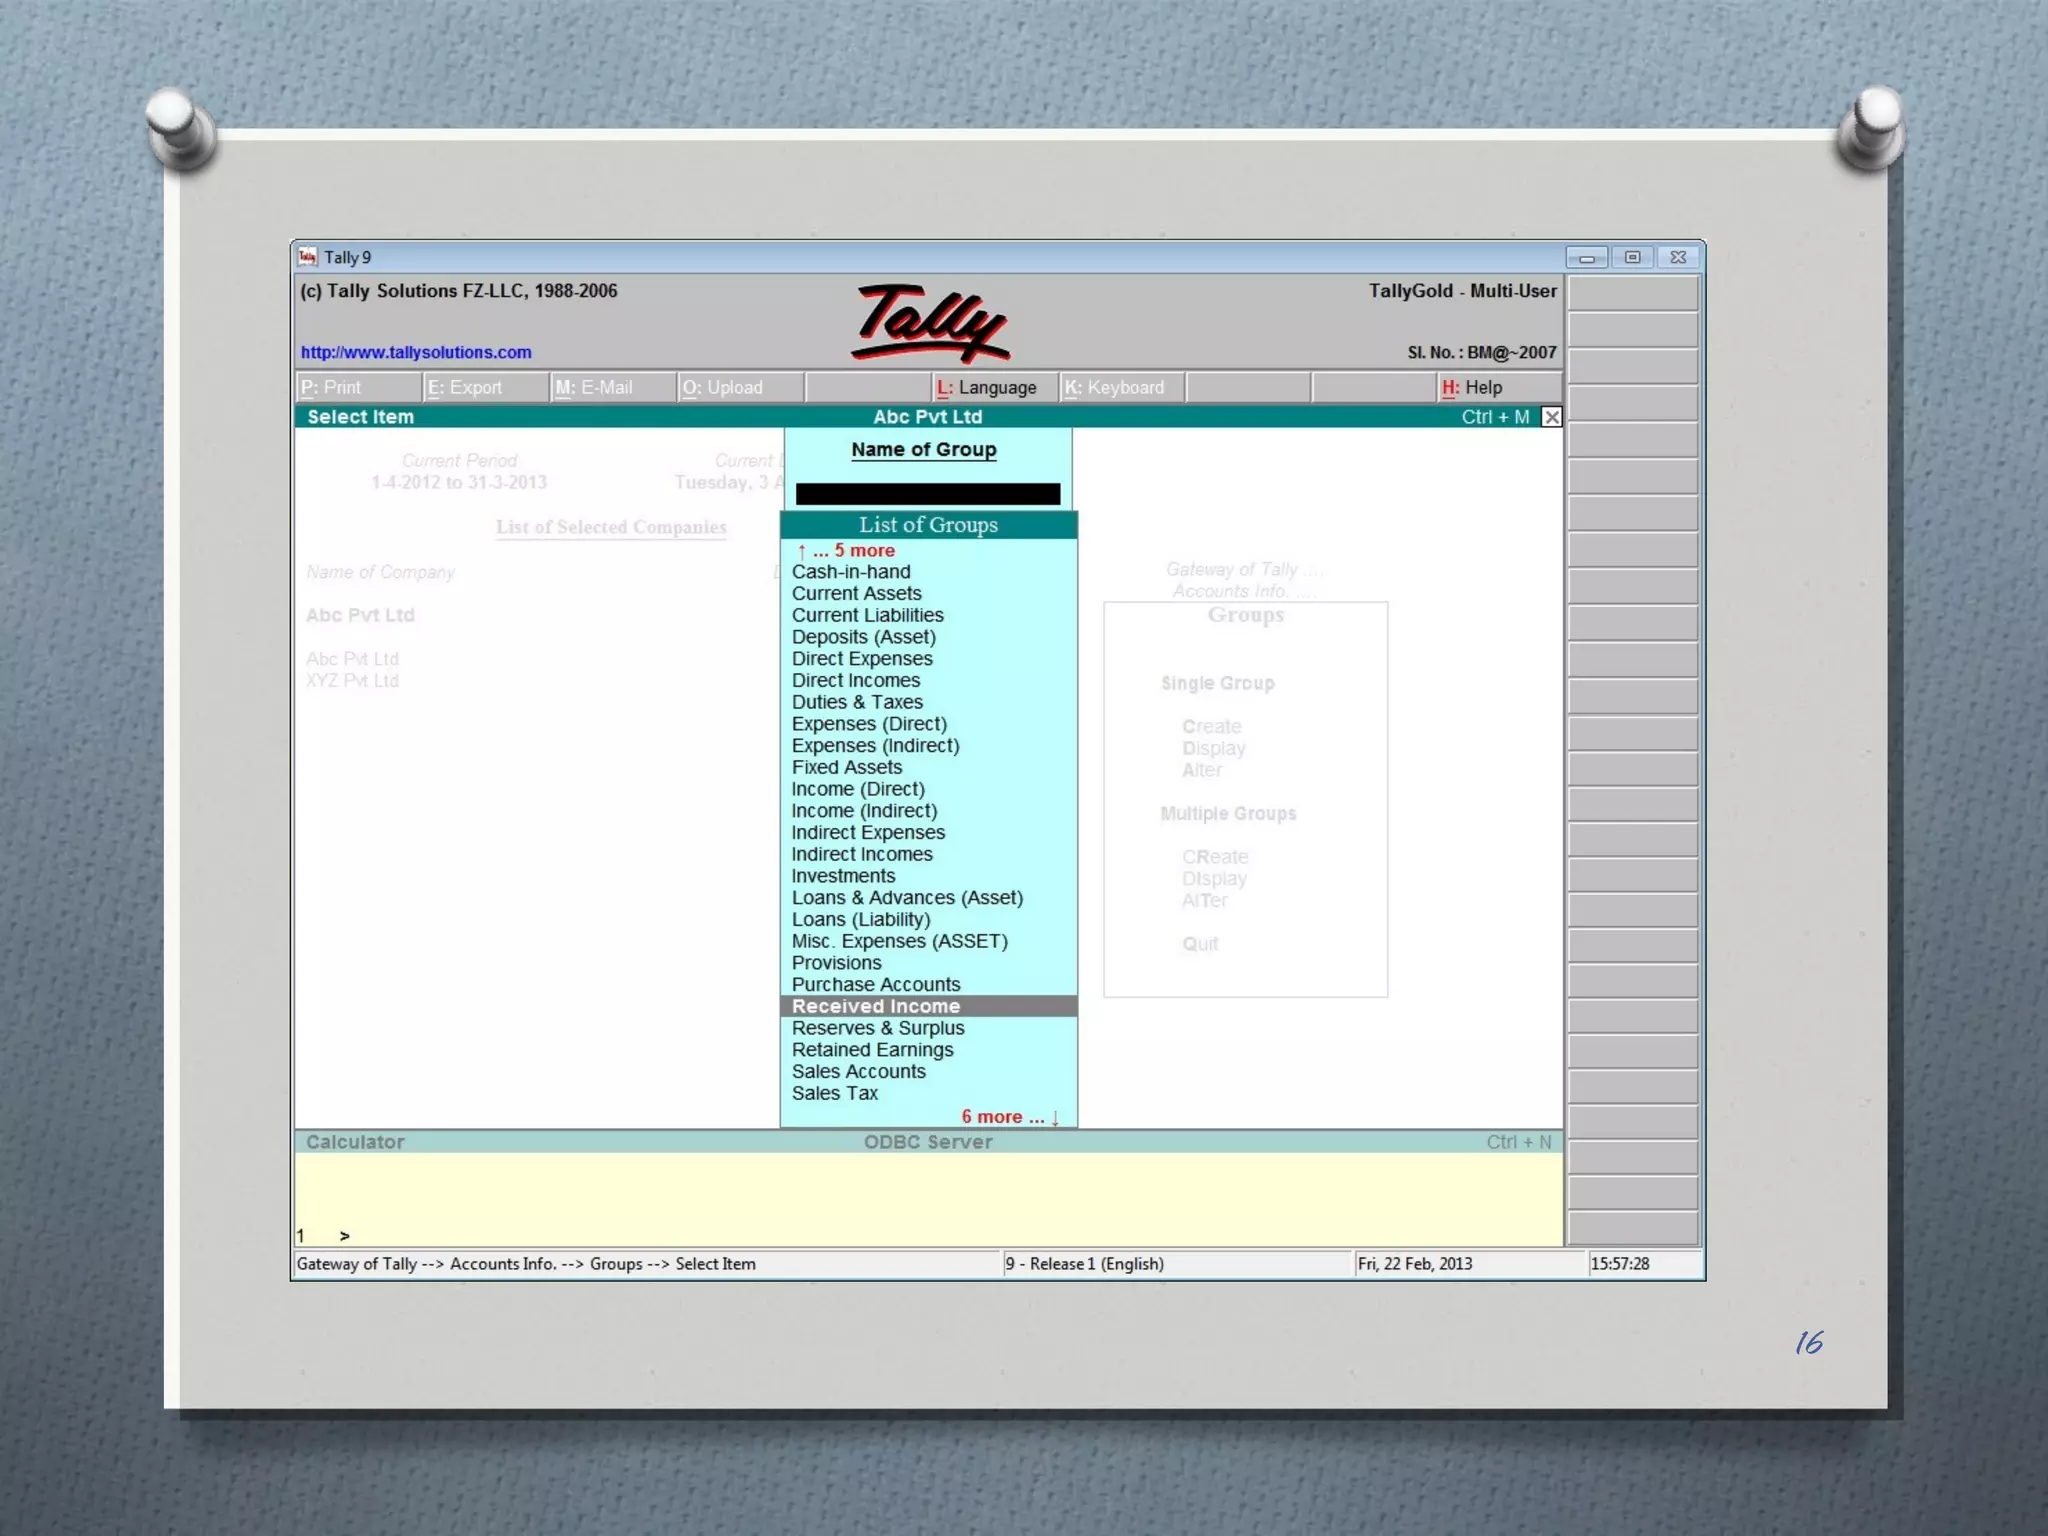
Task: Click the Export button
Action: click(486, 387)
